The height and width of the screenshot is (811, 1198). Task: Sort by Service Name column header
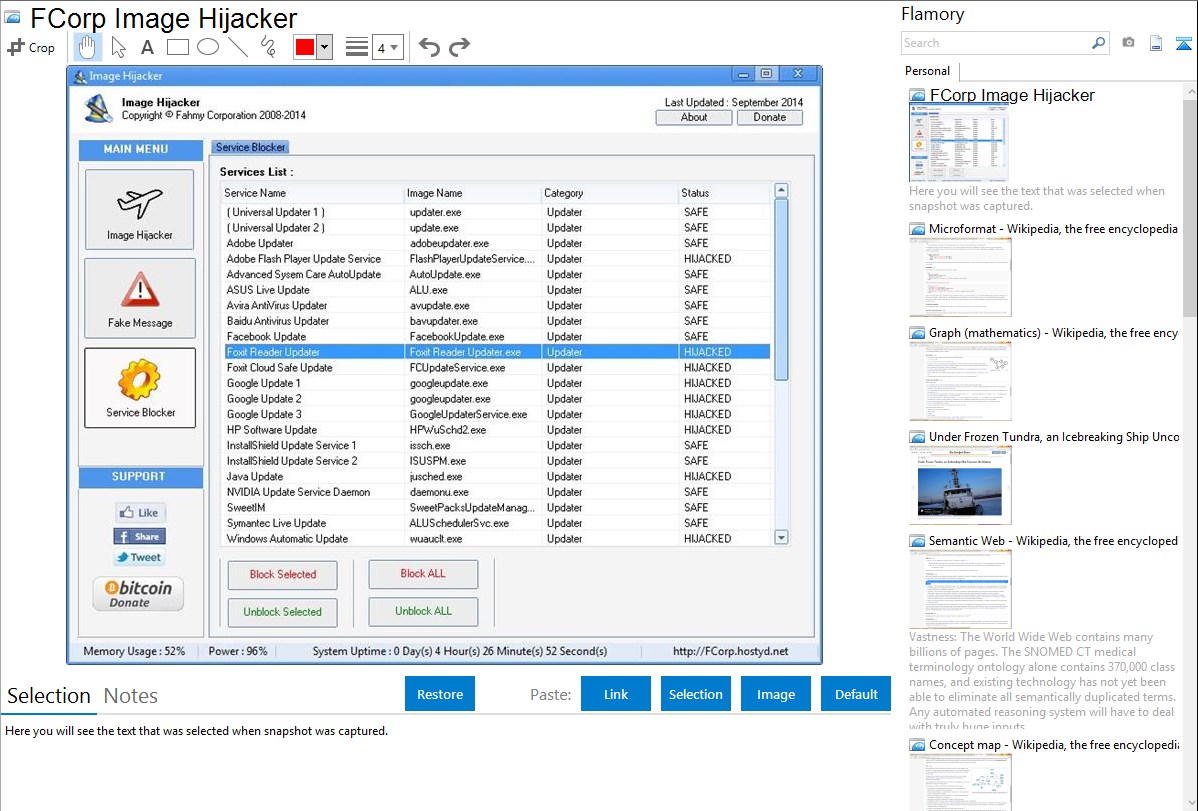tap(312, 193)
